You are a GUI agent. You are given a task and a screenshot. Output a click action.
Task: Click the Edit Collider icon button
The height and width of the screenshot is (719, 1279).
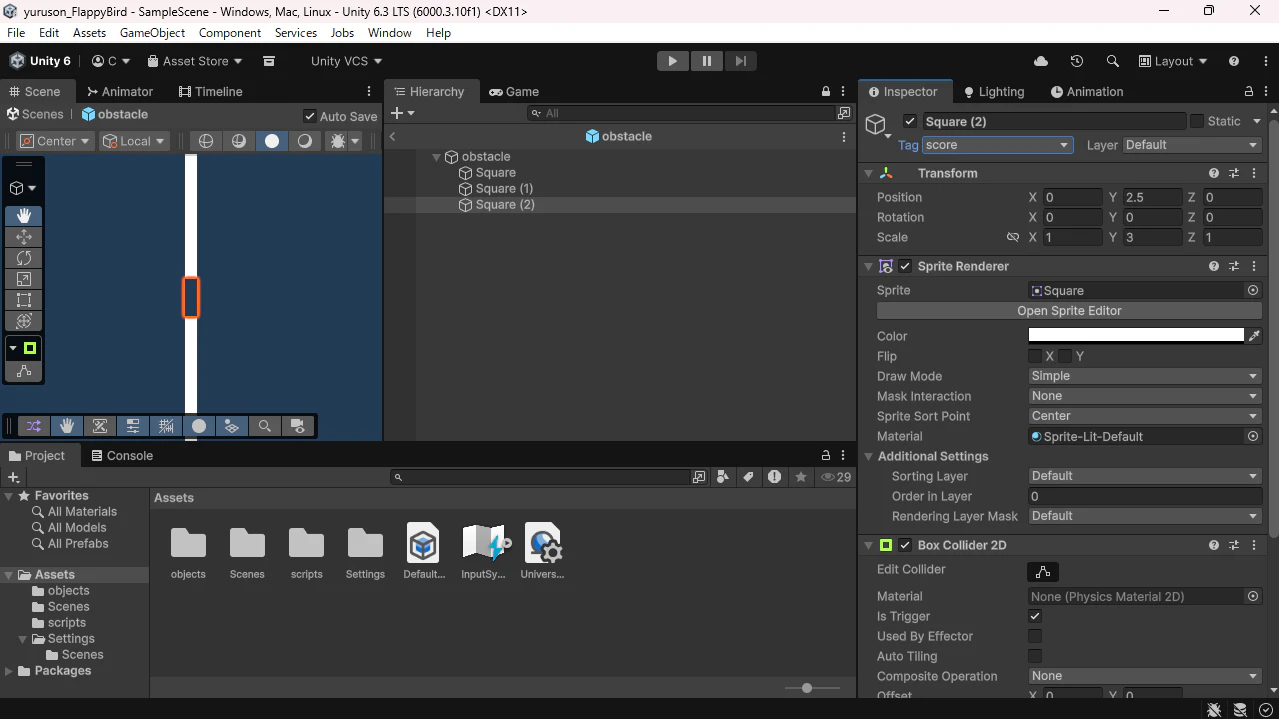coord(1043,572)
